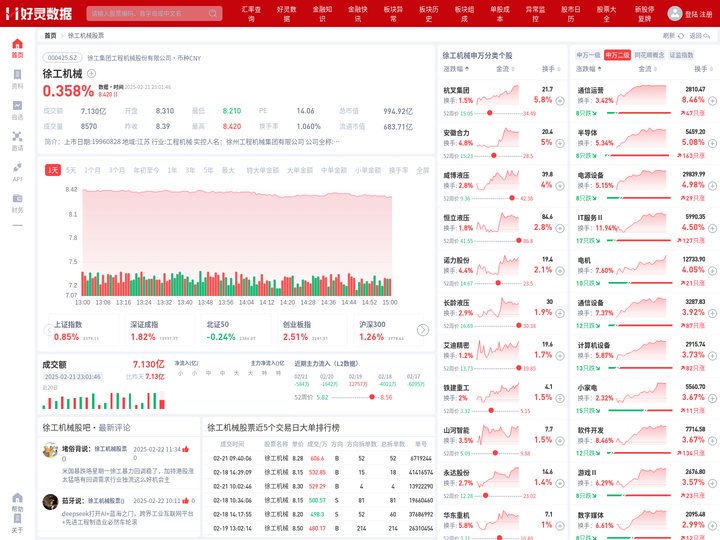720x540 pixels.
Task: Click the user avatar icon in header
Action: (x=675, y=13)
